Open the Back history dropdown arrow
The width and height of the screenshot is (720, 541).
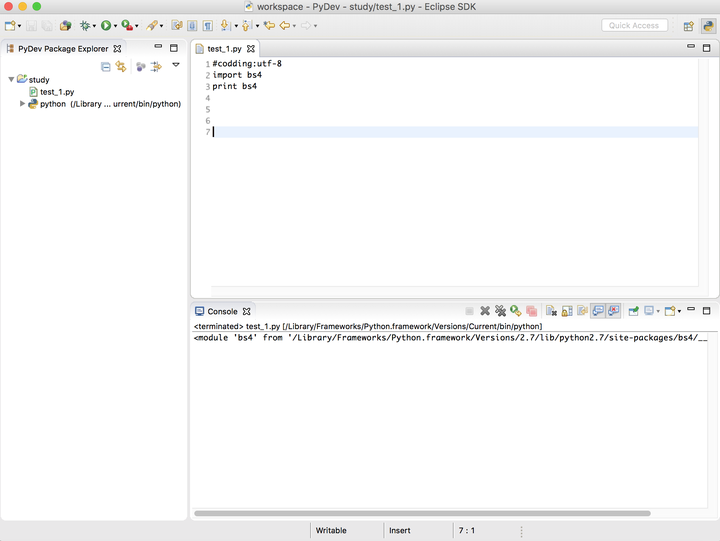(x=294, y=26)
